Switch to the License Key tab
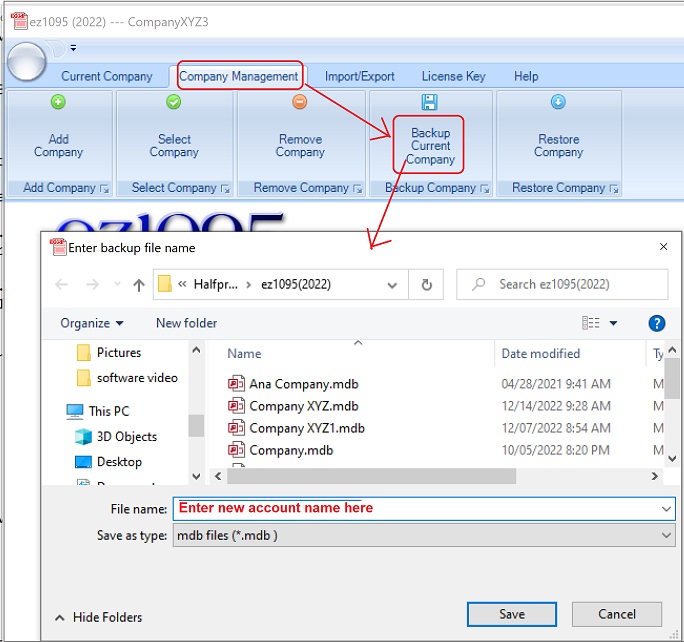 (453, 76)
